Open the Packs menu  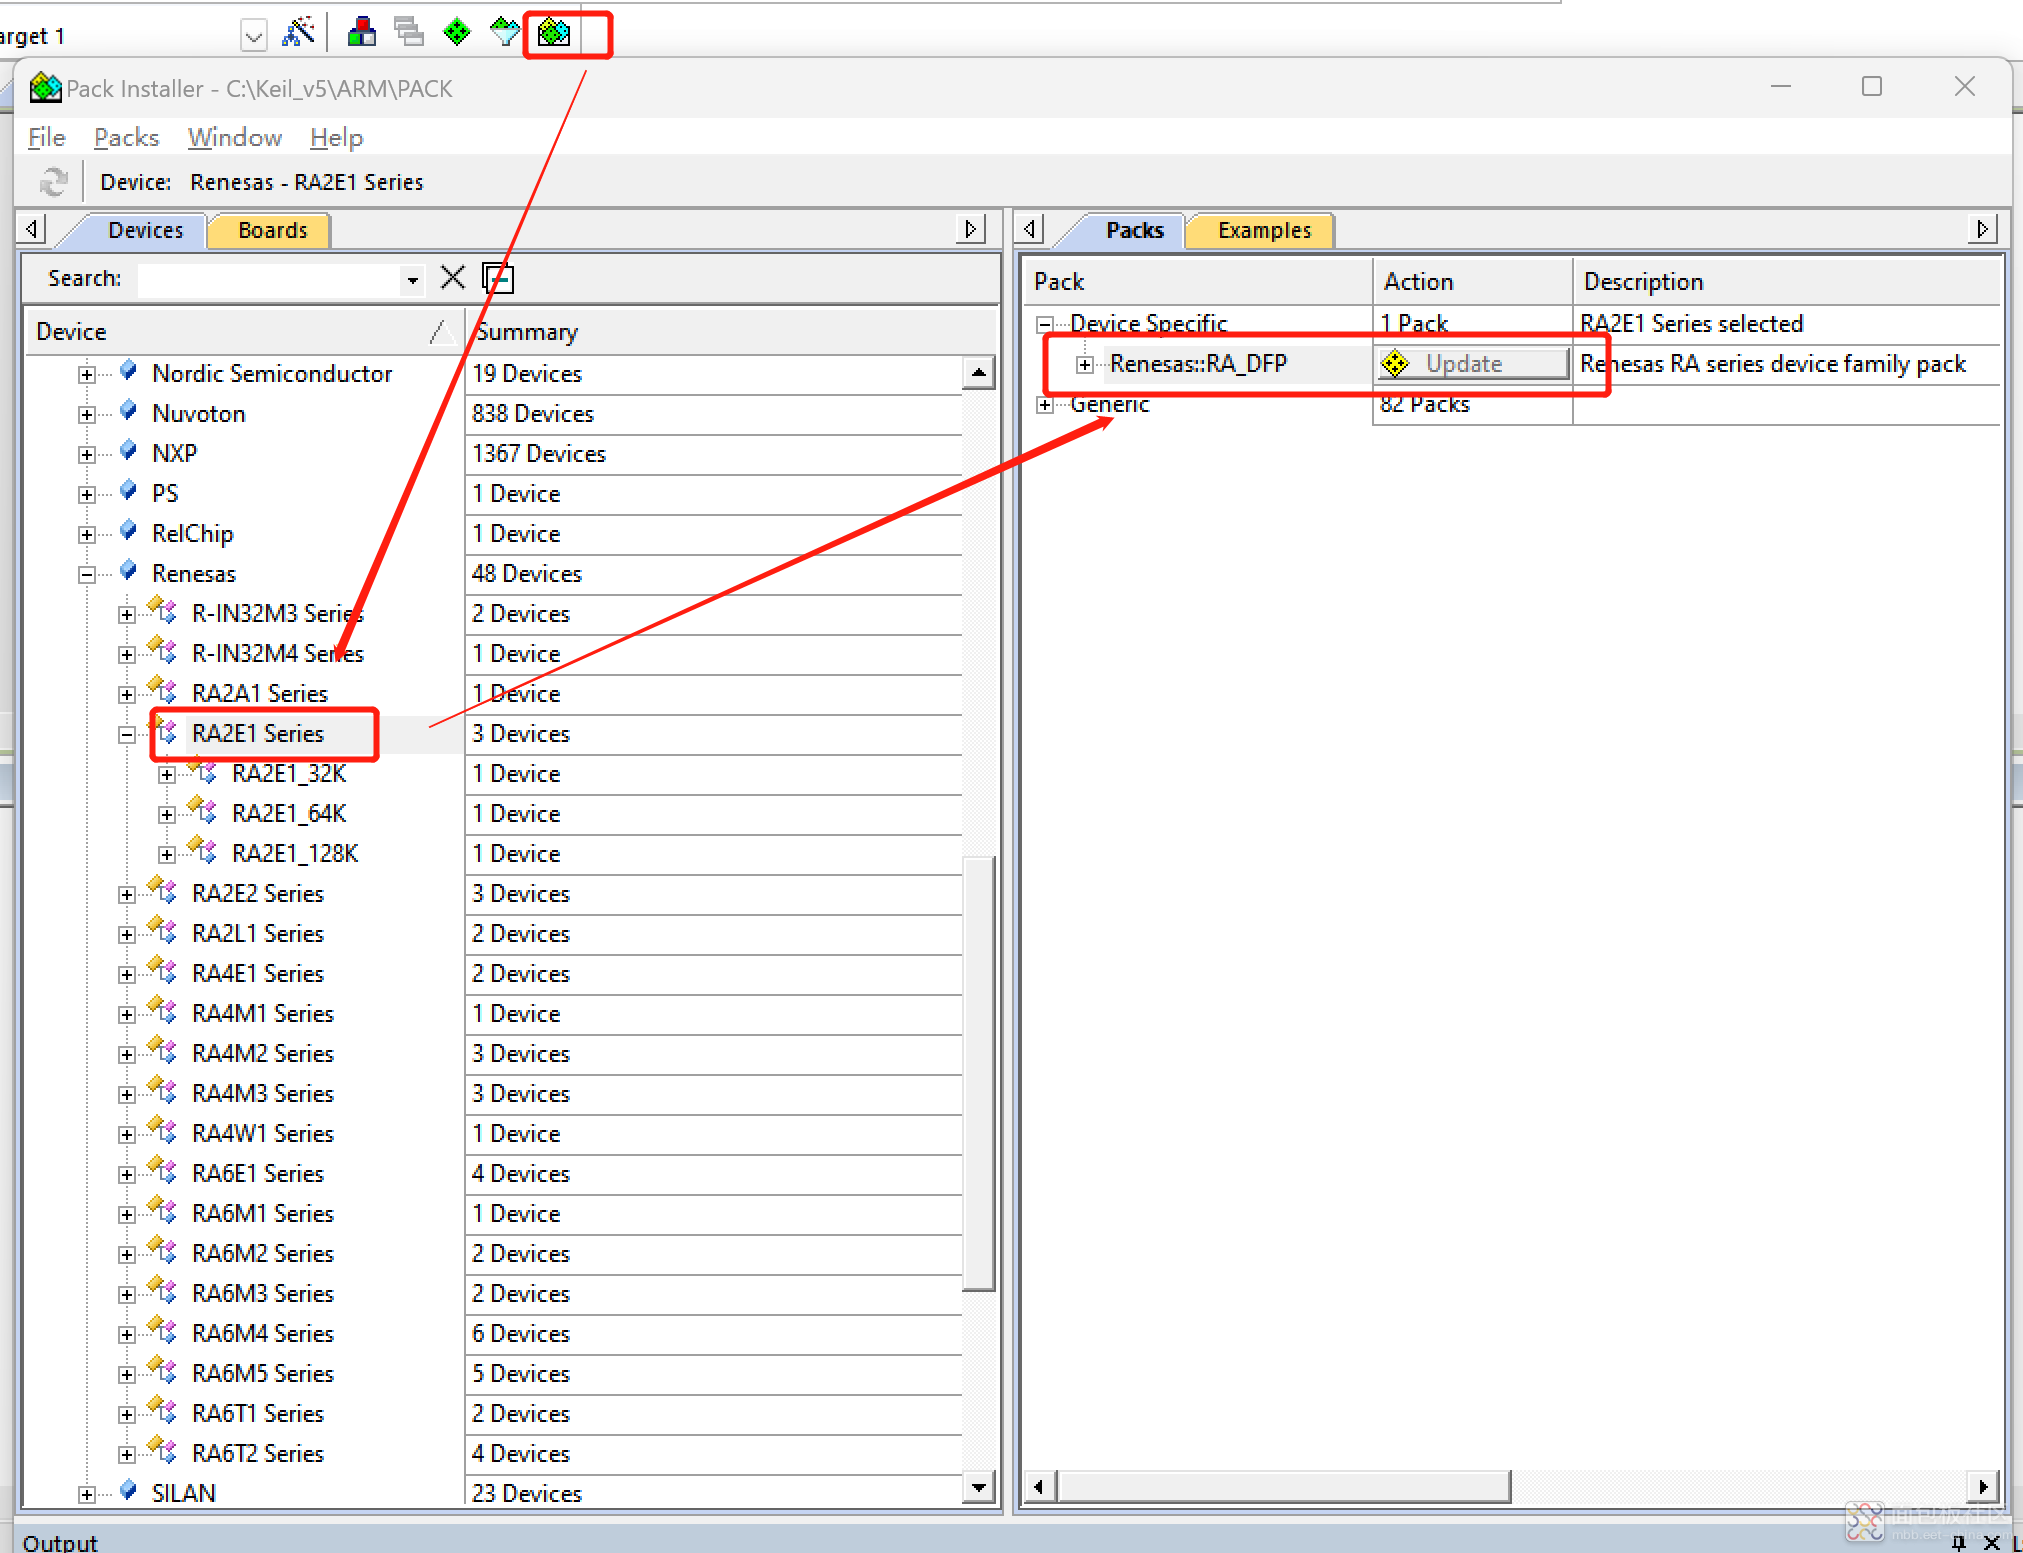pos(126,137)
